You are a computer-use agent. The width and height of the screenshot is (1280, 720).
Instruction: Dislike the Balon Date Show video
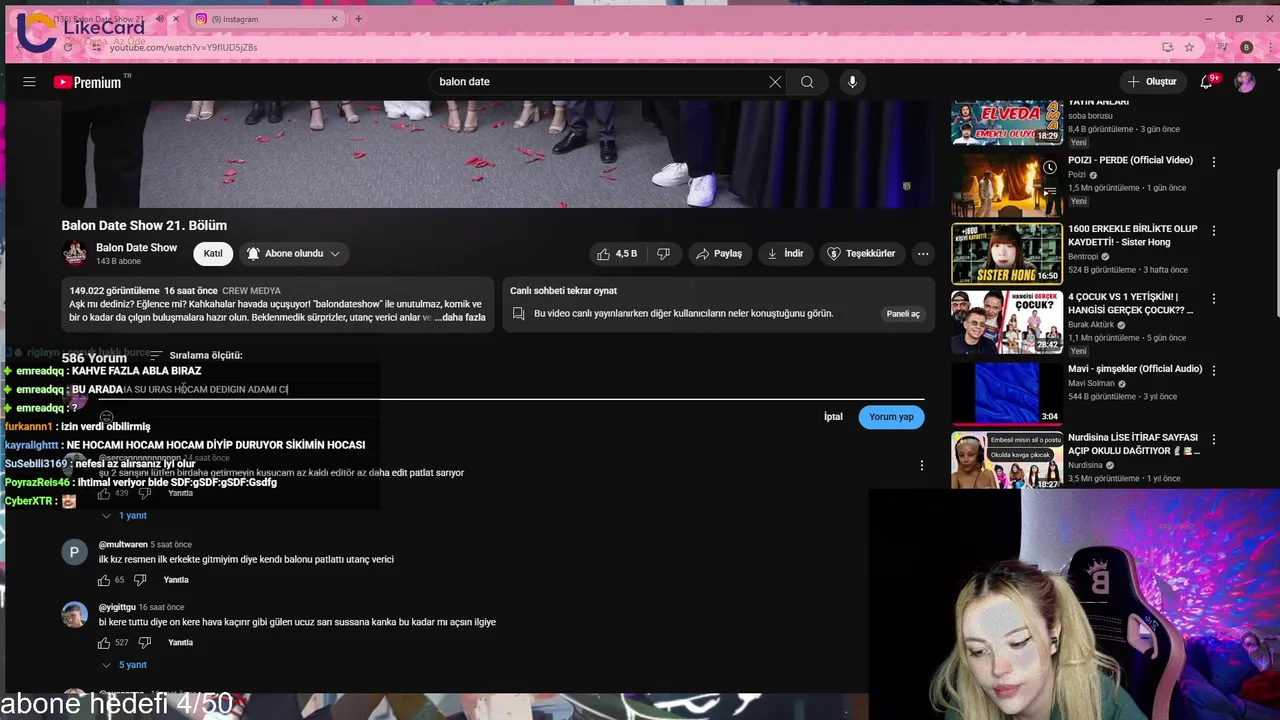coord(663,254)
